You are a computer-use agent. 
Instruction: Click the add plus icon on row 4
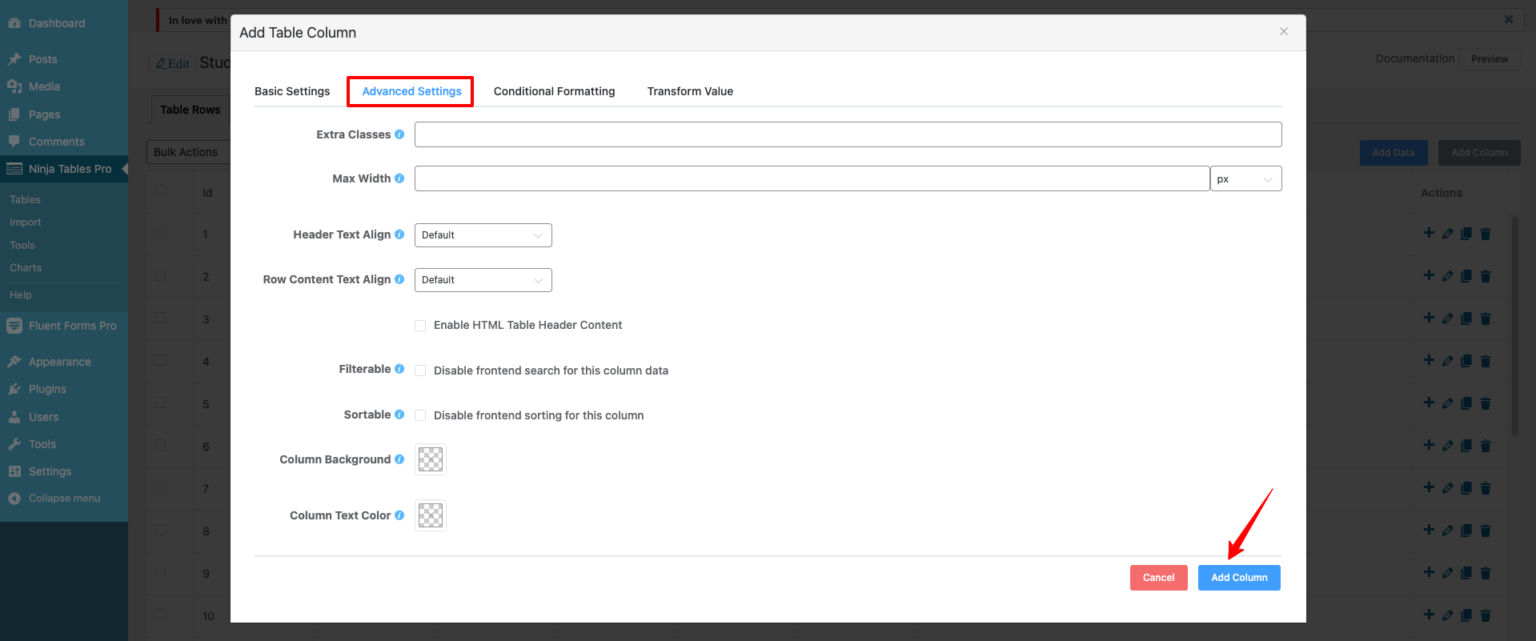tap(1429, 360)
